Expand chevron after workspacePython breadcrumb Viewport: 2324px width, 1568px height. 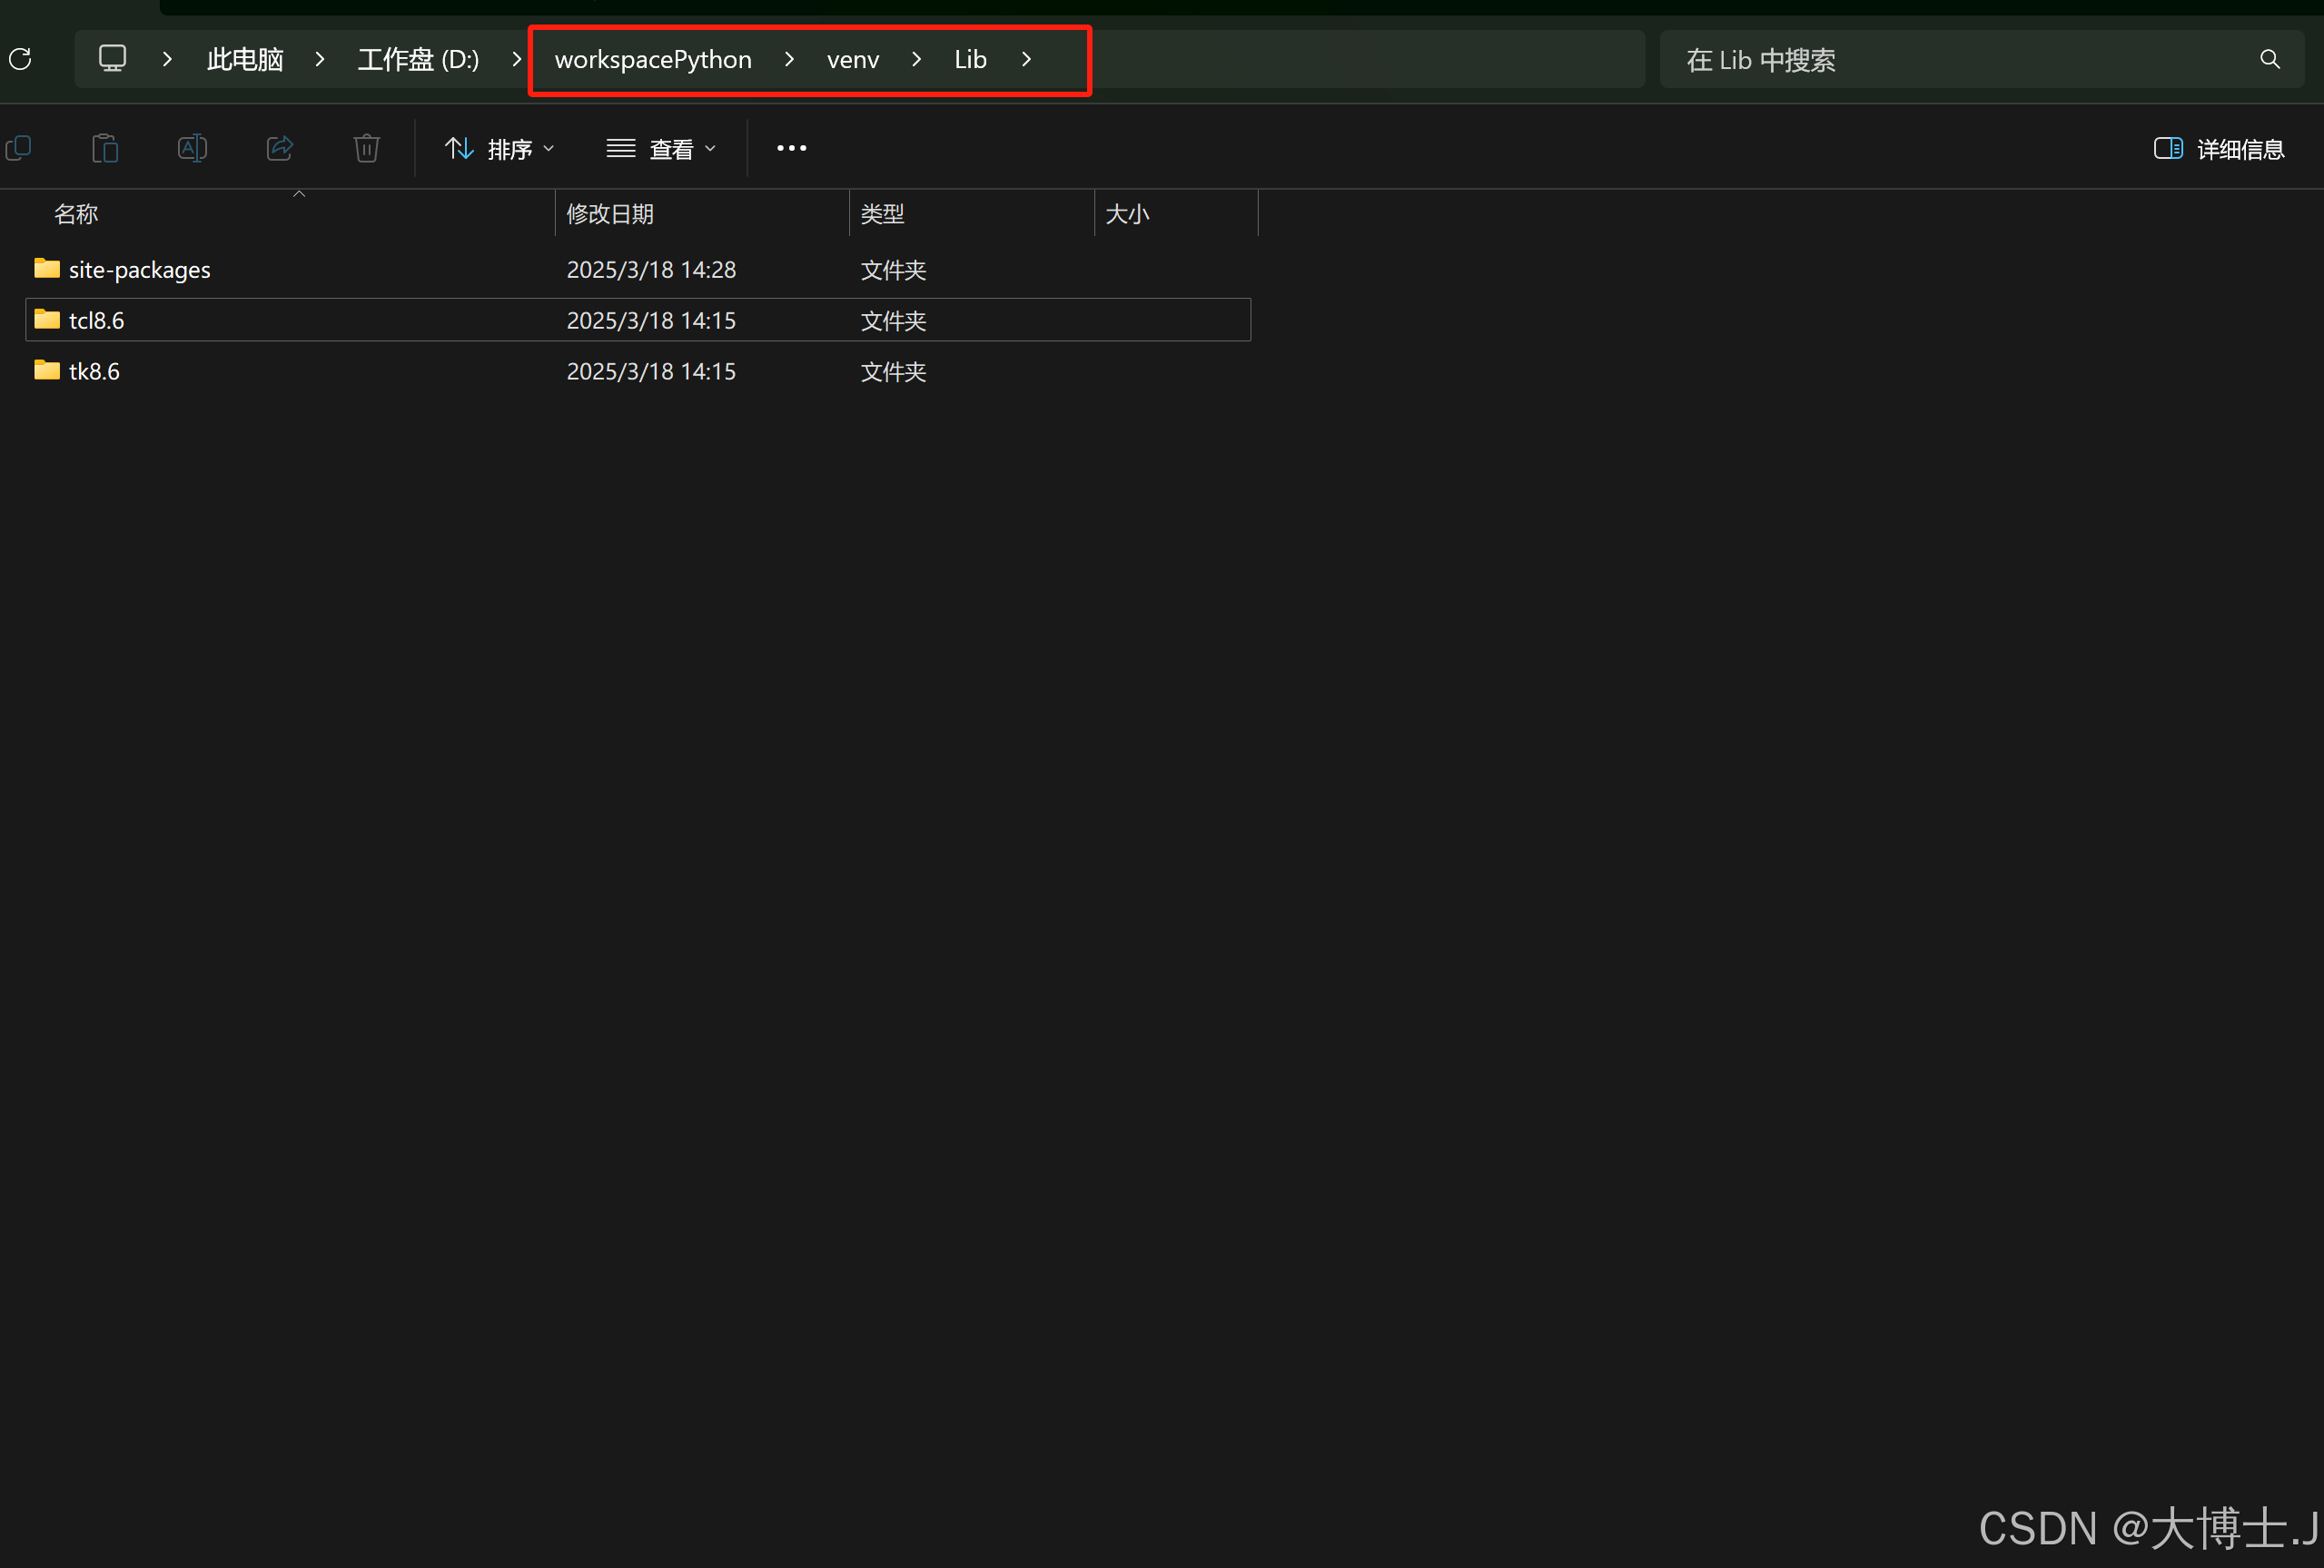789,59
